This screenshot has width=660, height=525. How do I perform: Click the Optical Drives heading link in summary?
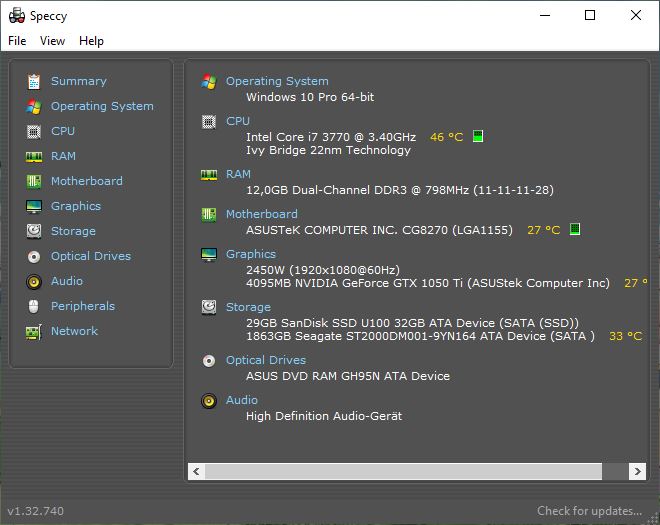pos(266,360)
